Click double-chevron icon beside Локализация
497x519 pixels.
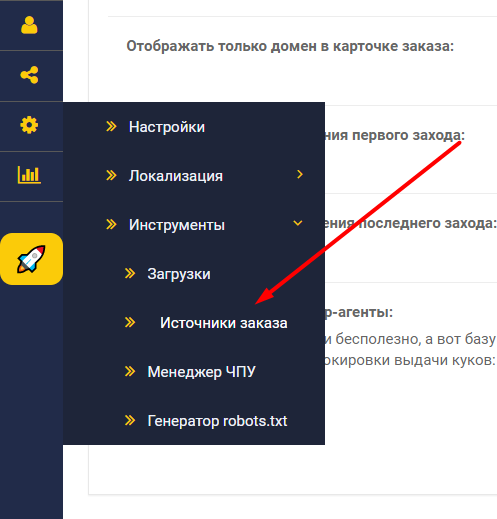111,175
